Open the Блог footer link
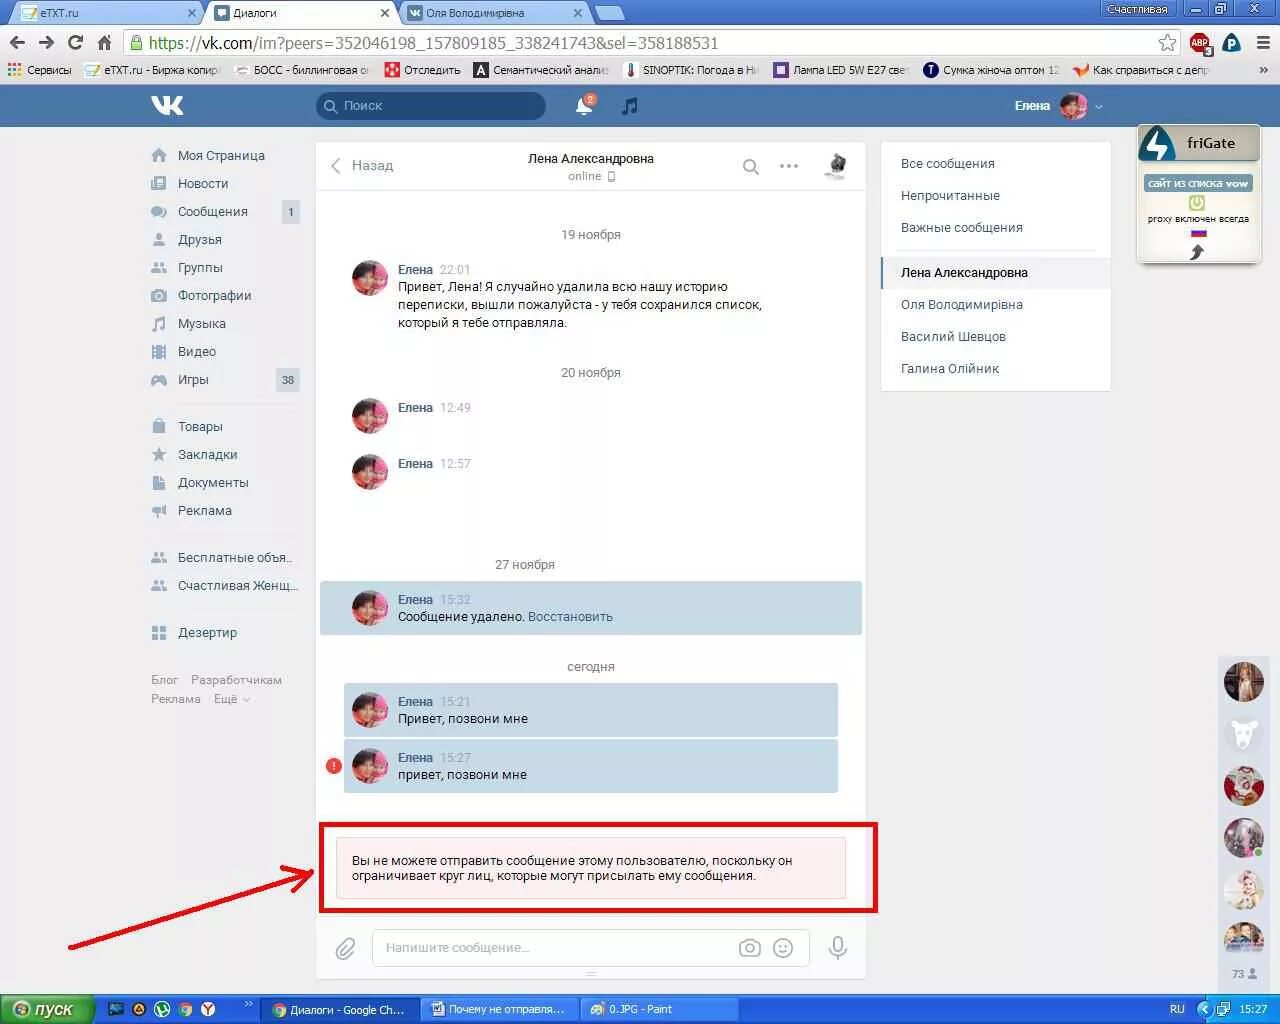This screenshot has height=1024, width=1280. (x=164, y=680)
